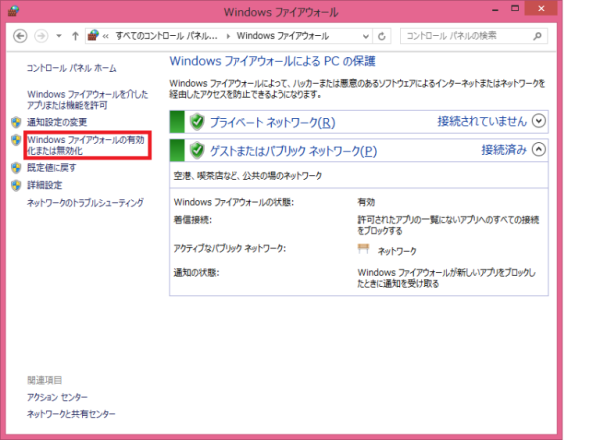Click the forward navigation arrow
Screen dimensions: 600x440
click(x=41, y=36)
